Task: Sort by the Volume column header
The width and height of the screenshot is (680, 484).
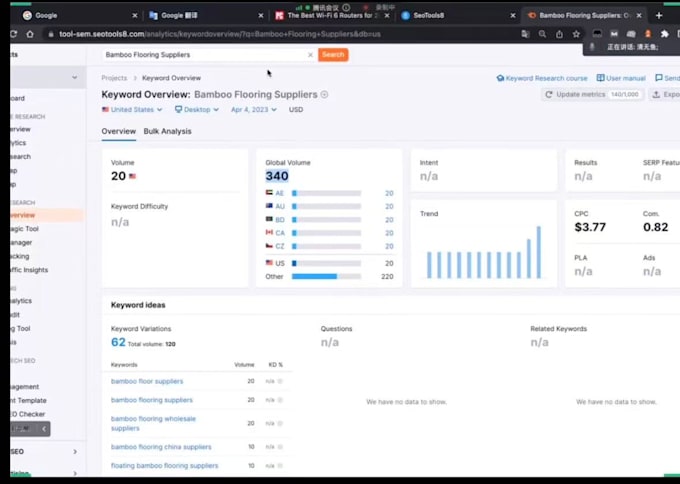Action: (x=244, y=365)
